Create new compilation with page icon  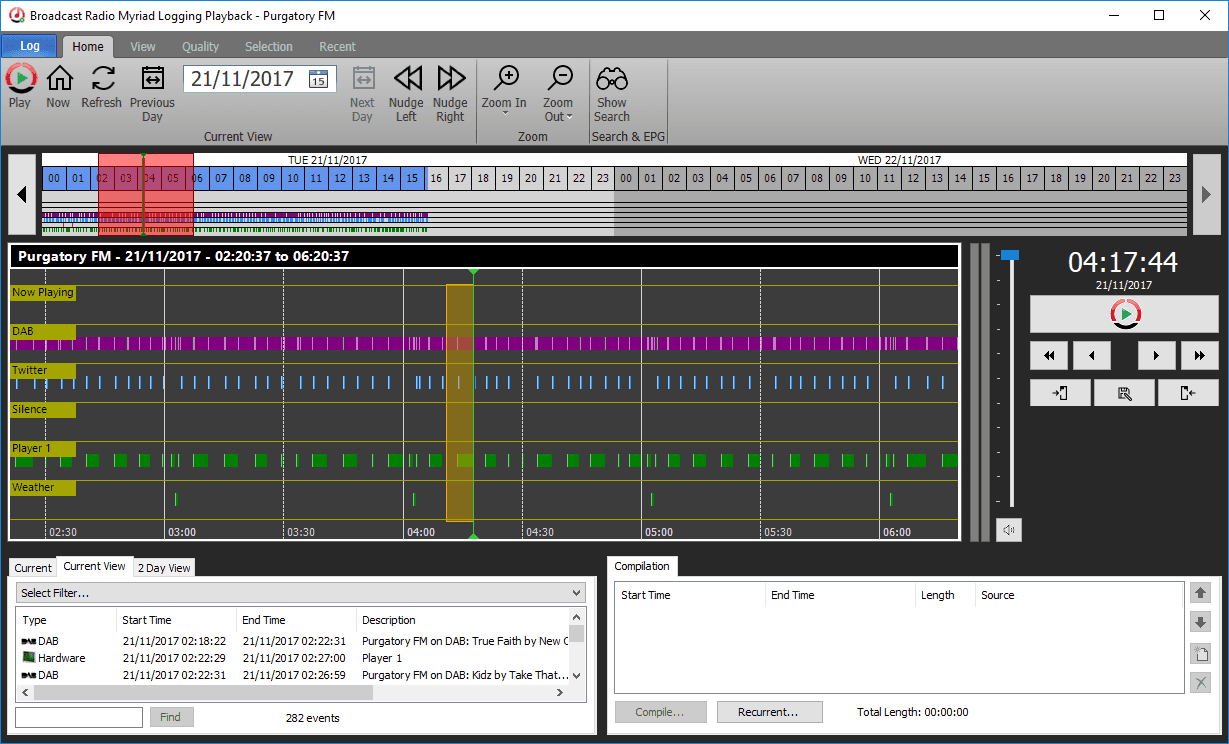tap(1201, 654)
